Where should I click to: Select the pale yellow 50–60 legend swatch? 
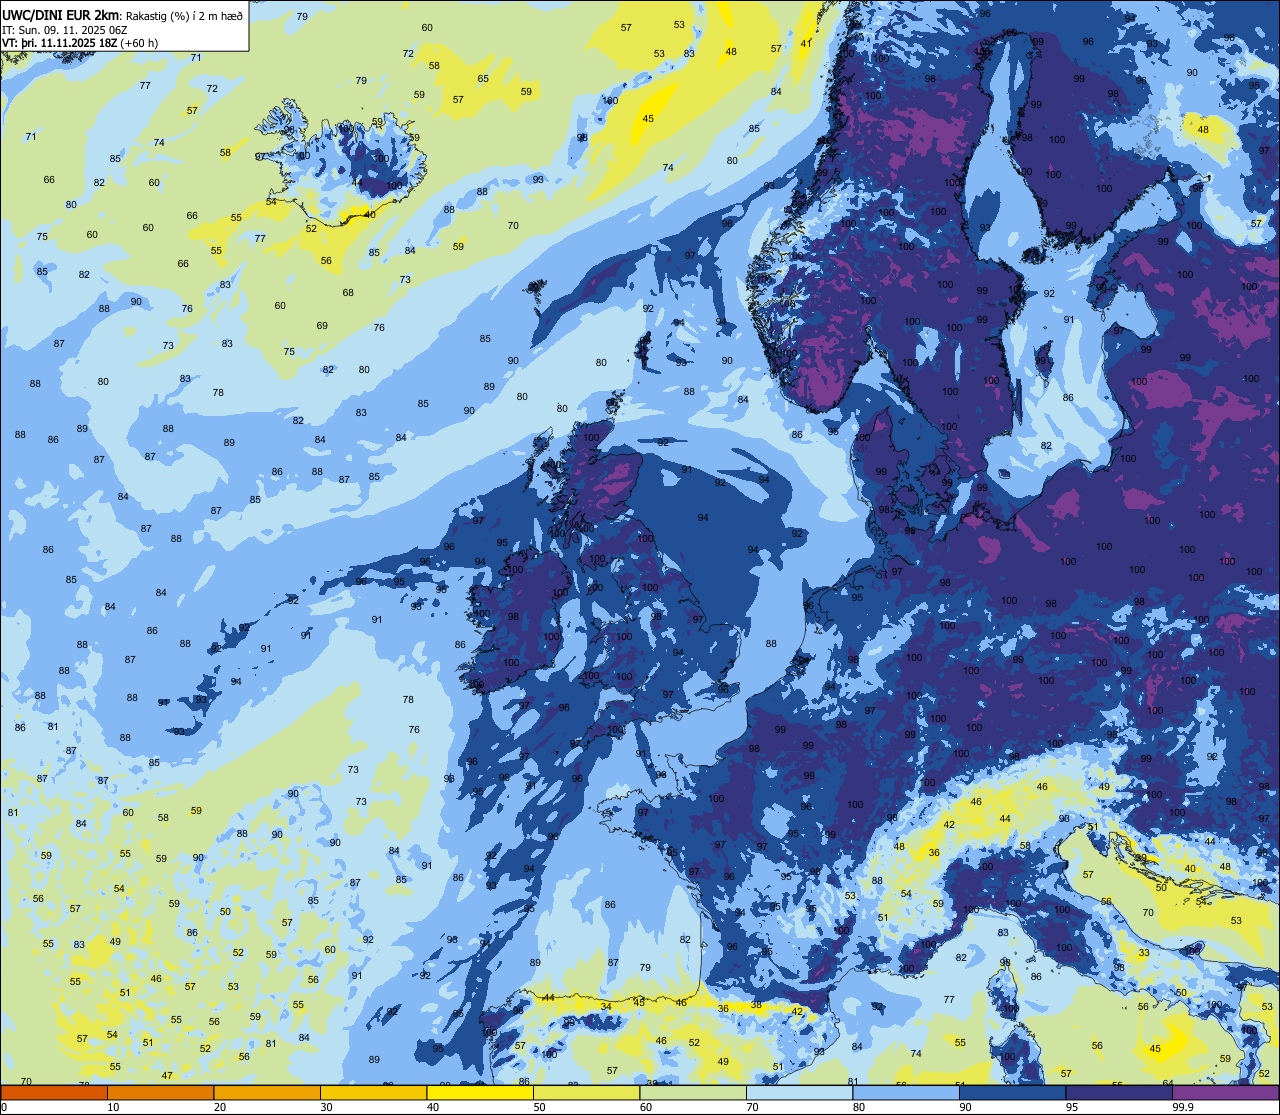coord(586,1092)
